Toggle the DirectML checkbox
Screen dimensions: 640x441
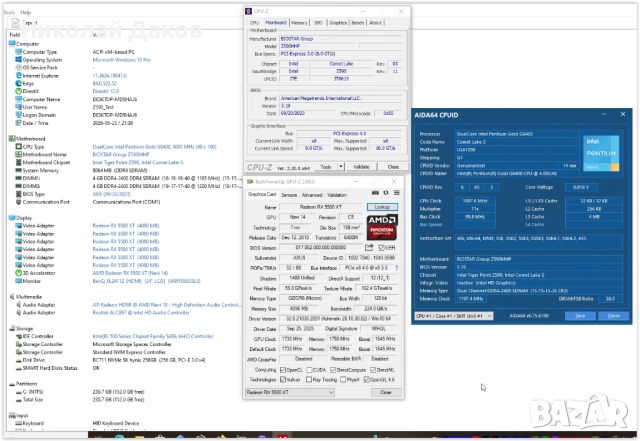click(x=373, y=370)
